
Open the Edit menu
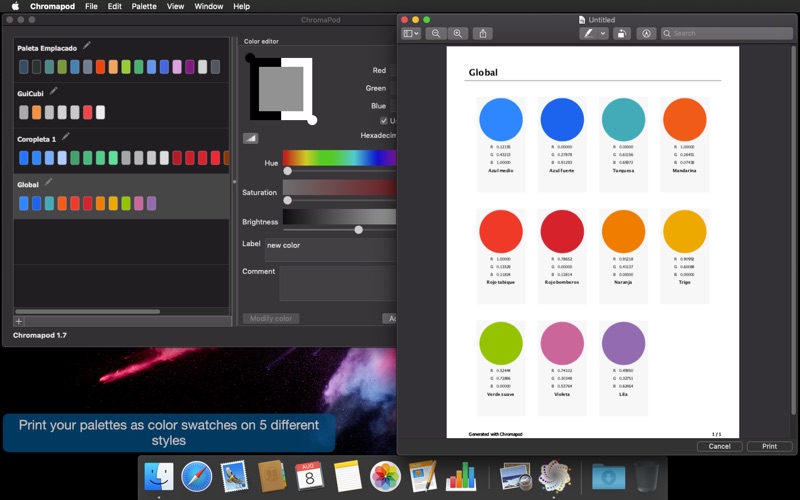pyautogui.click(x=114, y=6)
